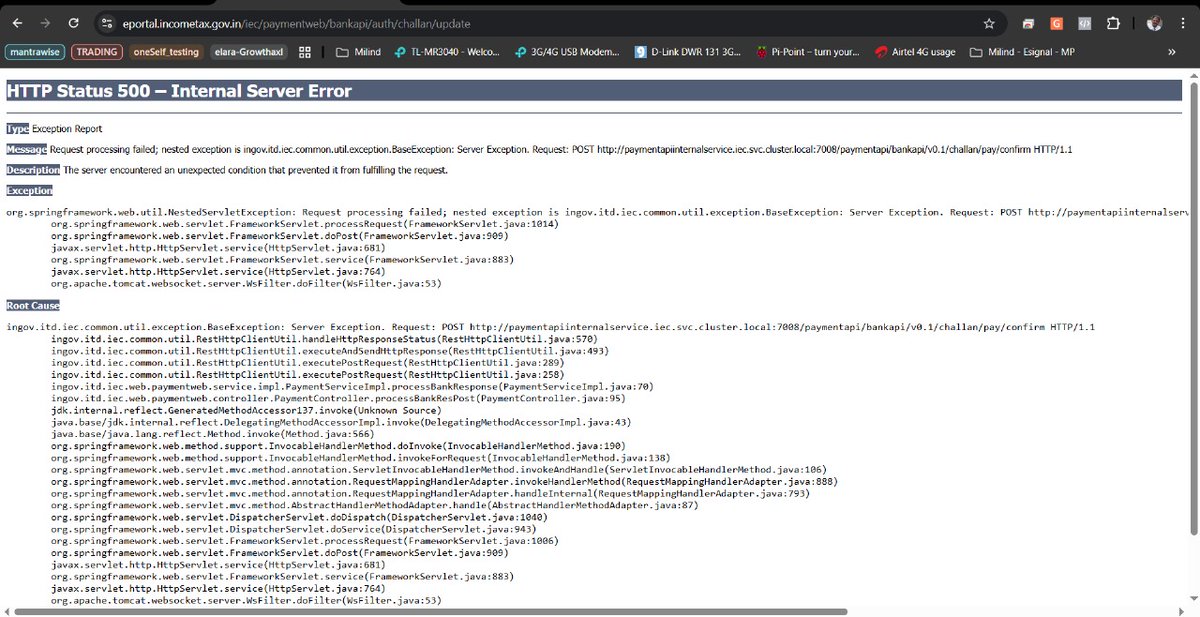Open the Extensions puzzle-piece menu

[x=1114, y=23]
